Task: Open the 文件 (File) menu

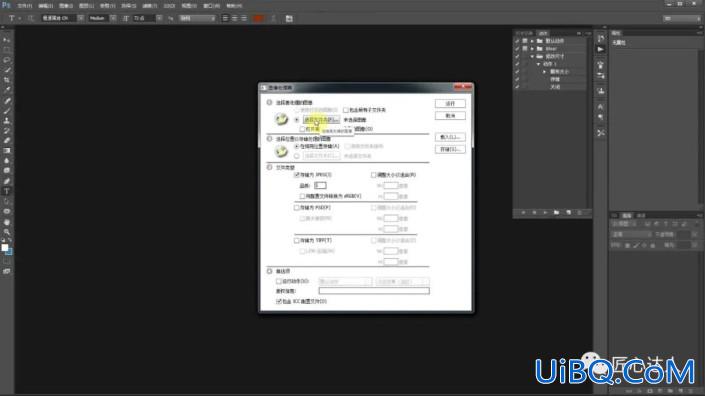Action: (x=25, y=6)
